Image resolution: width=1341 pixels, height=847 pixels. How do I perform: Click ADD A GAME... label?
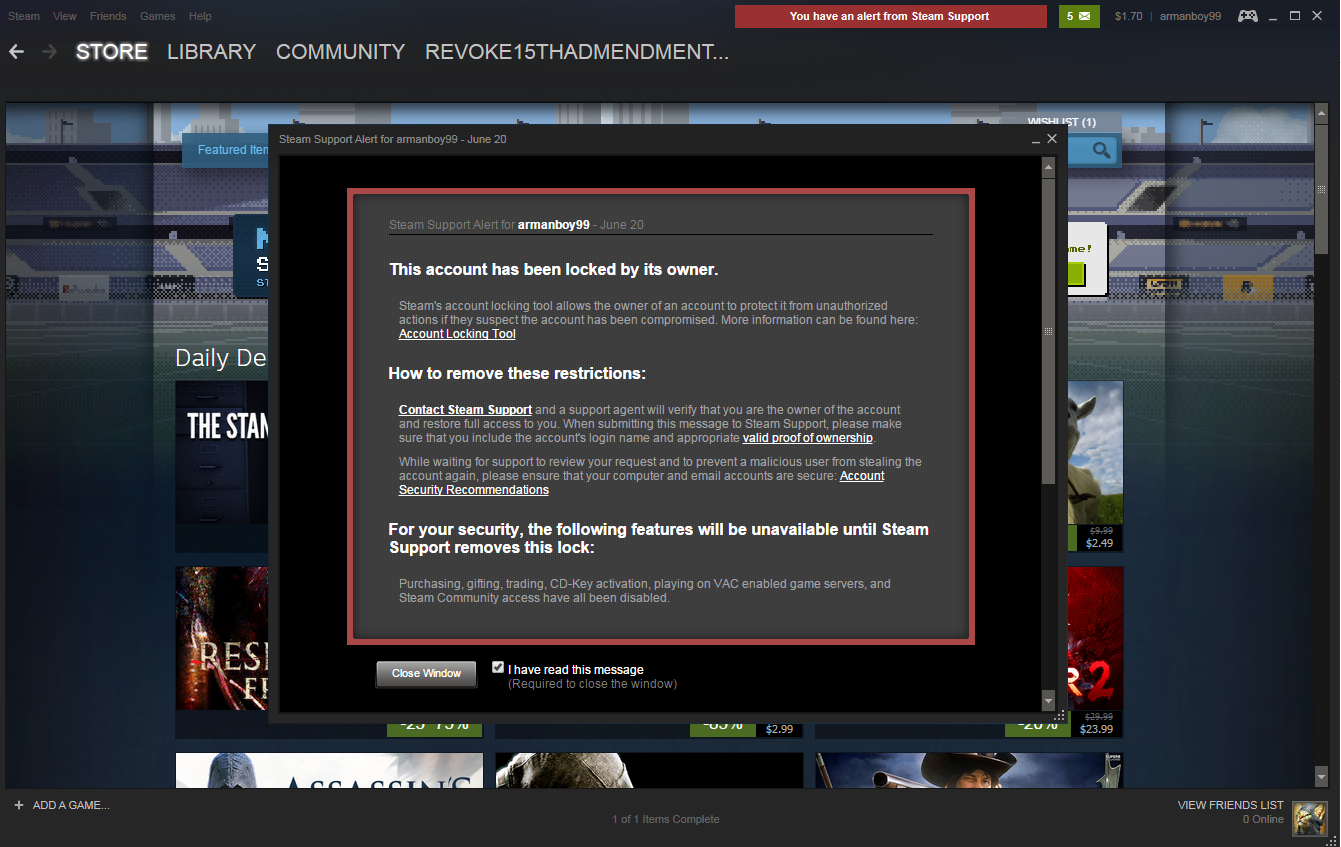coord(71,805)
